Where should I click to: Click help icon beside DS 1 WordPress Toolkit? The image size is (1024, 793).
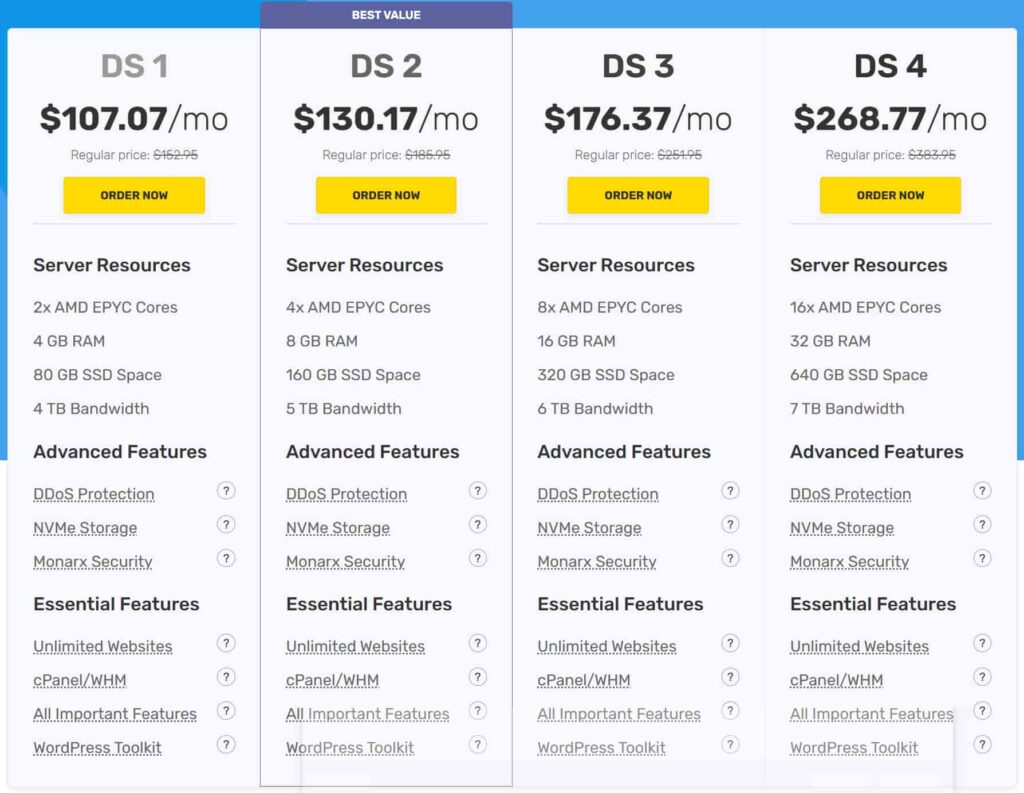tap(226, 745)
